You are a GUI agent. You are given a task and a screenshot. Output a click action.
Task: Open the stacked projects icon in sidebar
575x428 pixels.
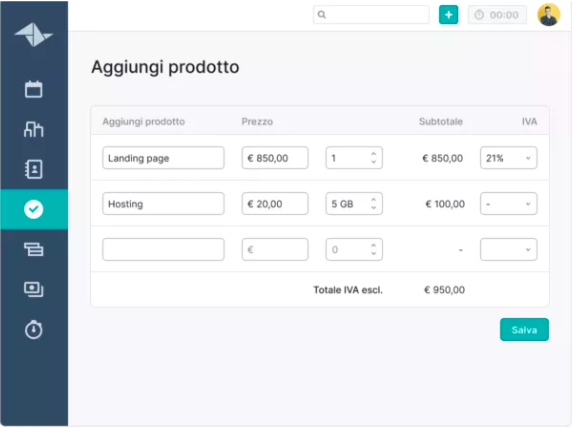(x=33, y=249)
